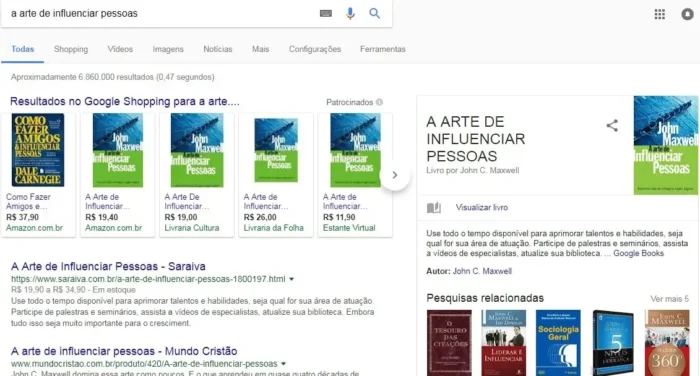Screen dimensions: 700x376
Task: Click the R$ 37,90 price text
Action: (22, 217)
